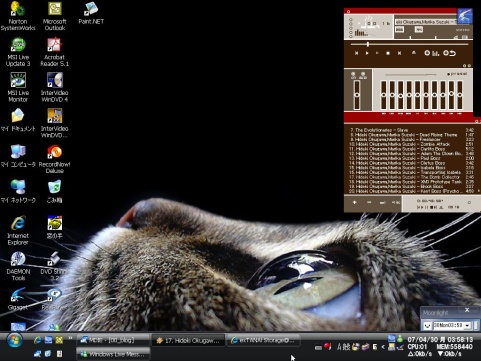The width and height of the screenshot is (481, 361).
Task: Click album art thumbnail in player
Action: coord(465,16)
